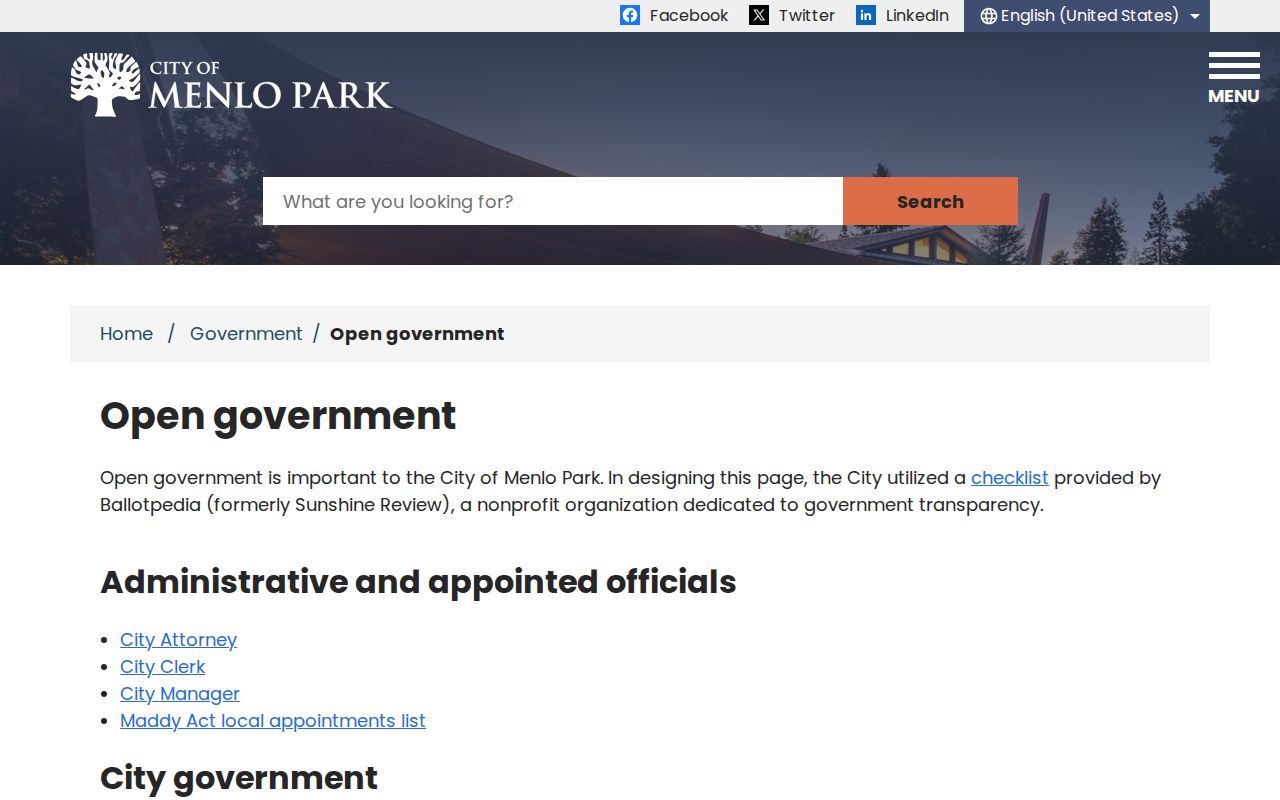The height and width of the screenshot is (800, 1280).
Task: Open the LinkedIn text link
Action: coord(917,15)
